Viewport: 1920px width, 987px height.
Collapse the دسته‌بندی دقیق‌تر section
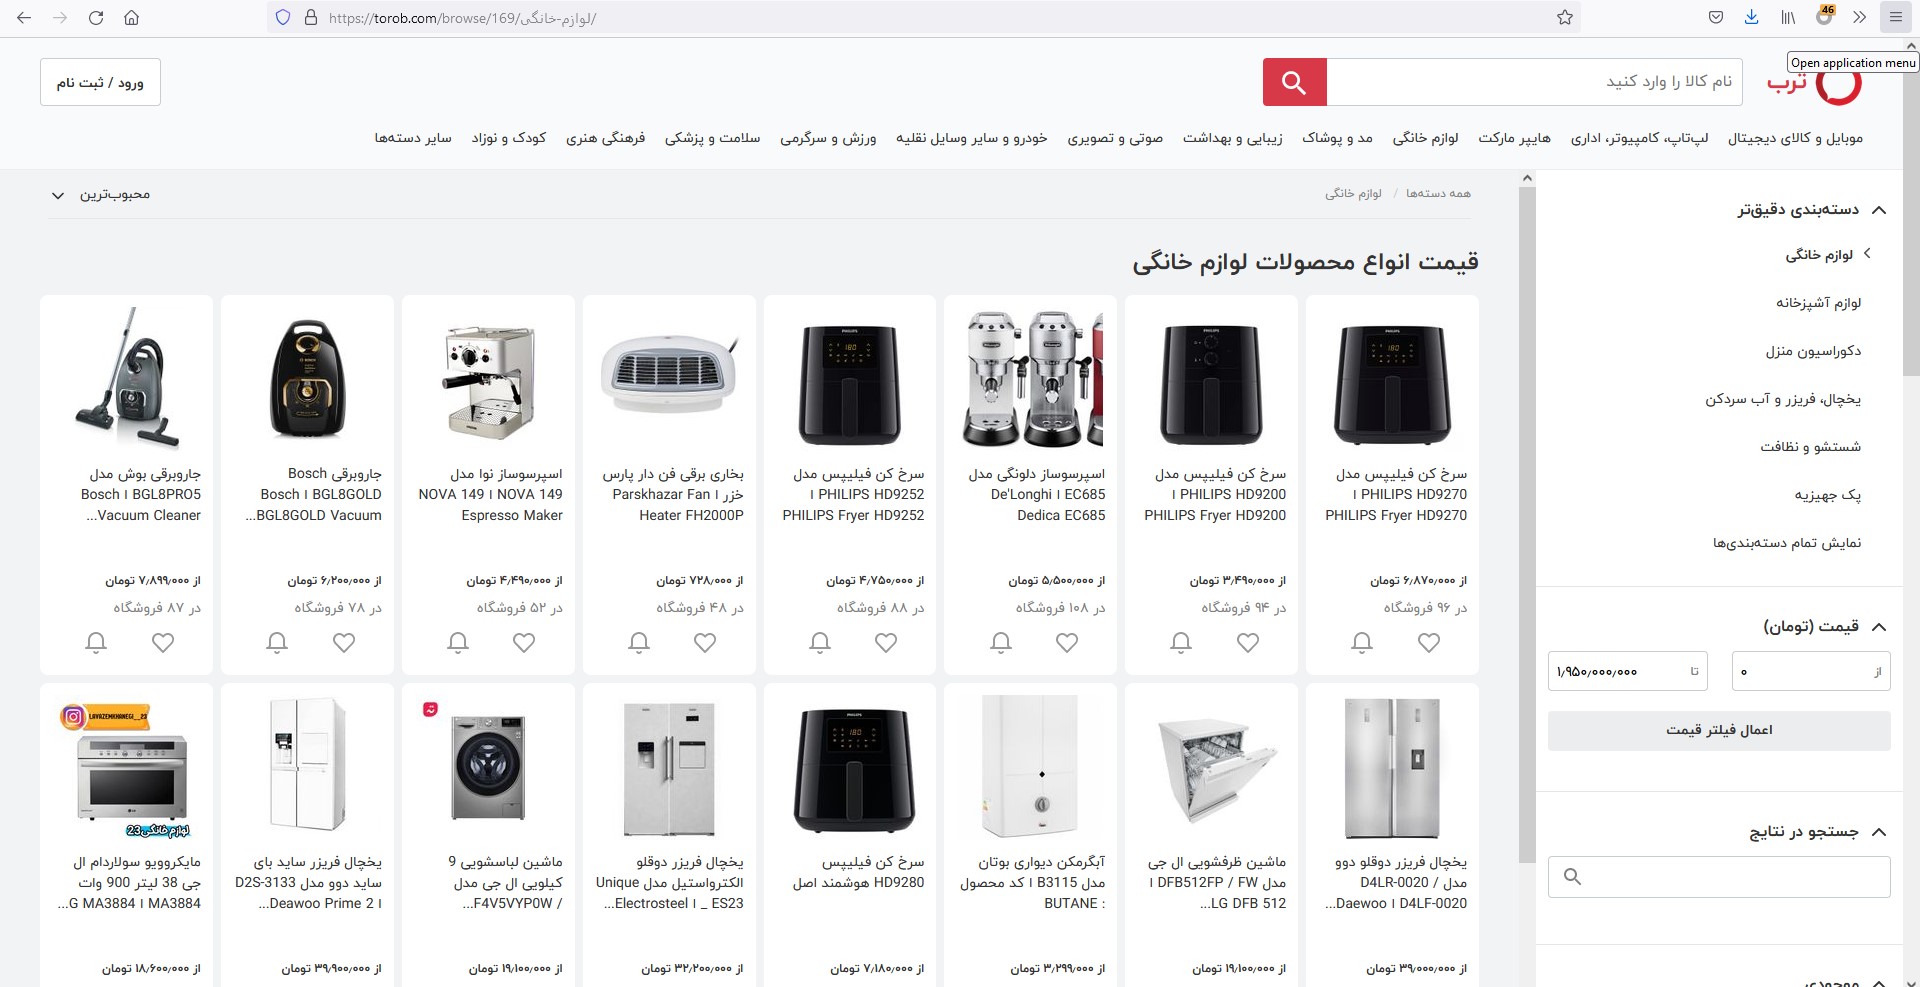1878,210
